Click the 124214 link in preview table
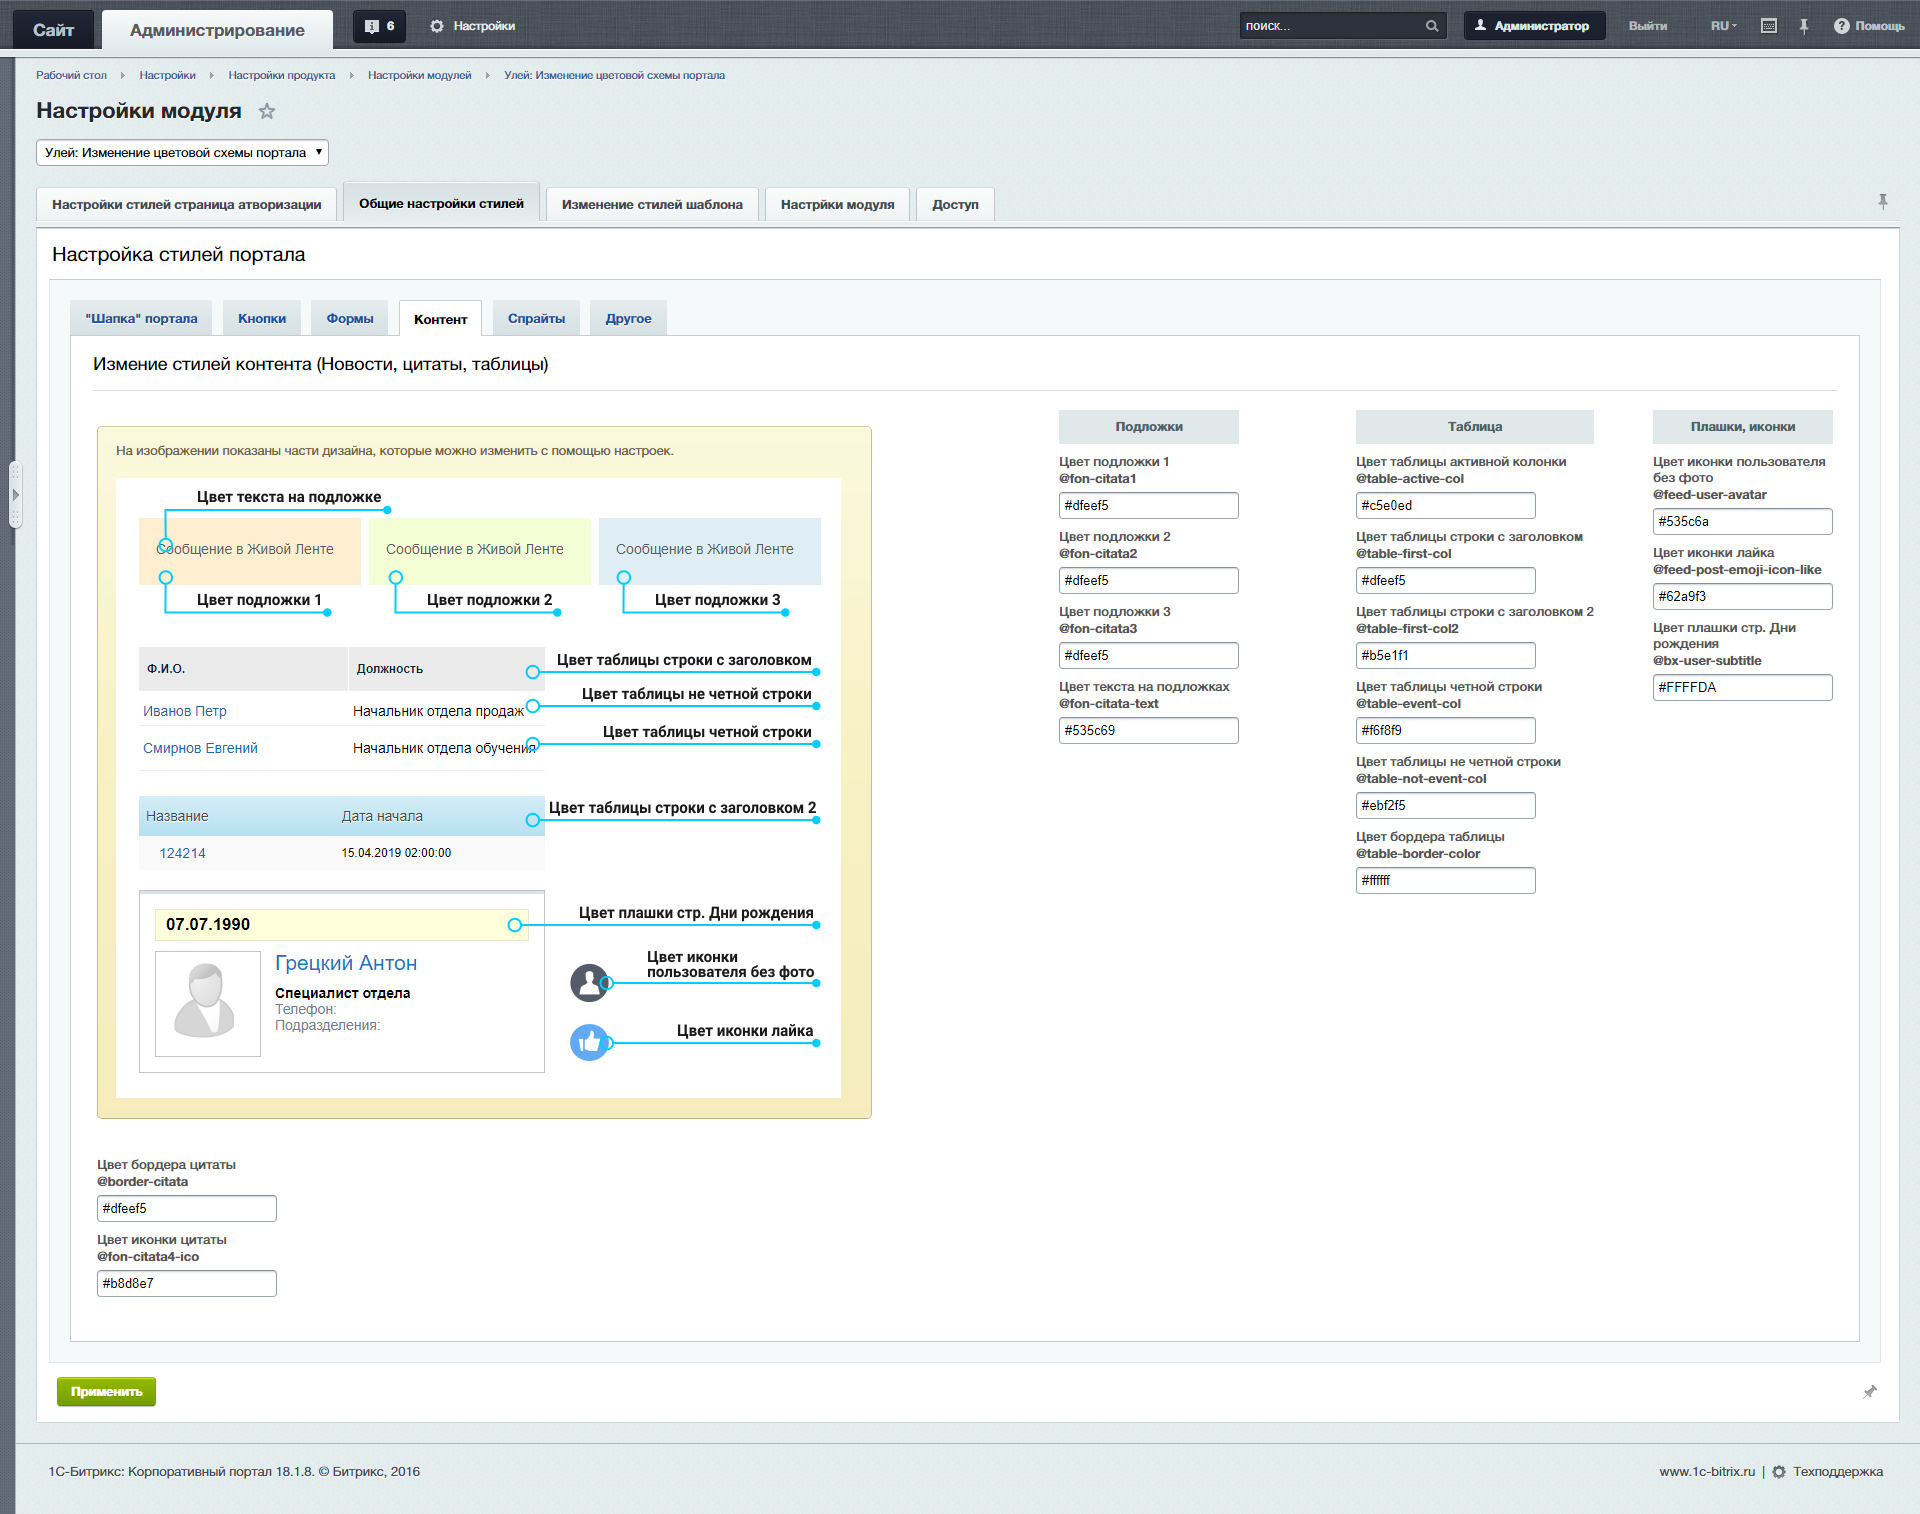 tap(182, 853)
